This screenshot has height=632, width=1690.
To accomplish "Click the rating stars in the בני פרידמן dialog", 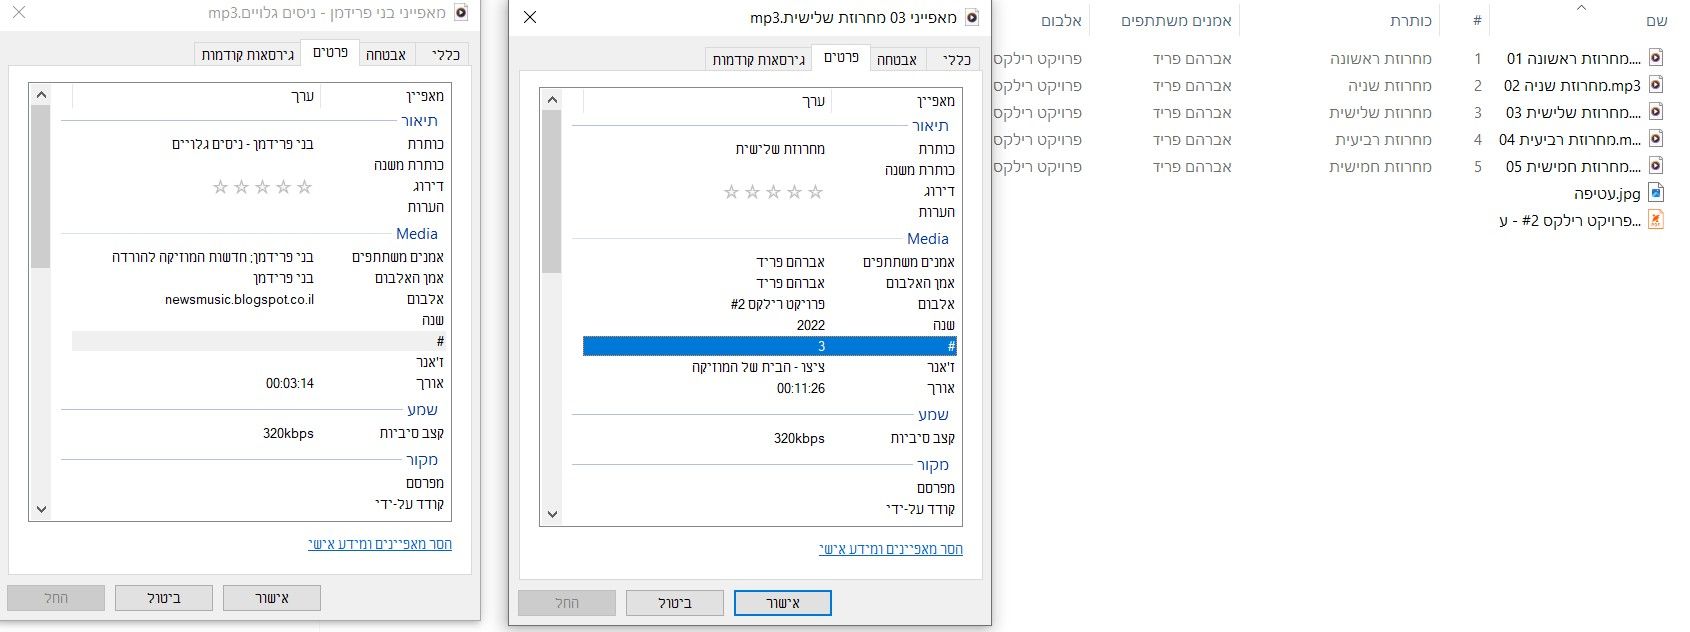I will tap(262, 186).
